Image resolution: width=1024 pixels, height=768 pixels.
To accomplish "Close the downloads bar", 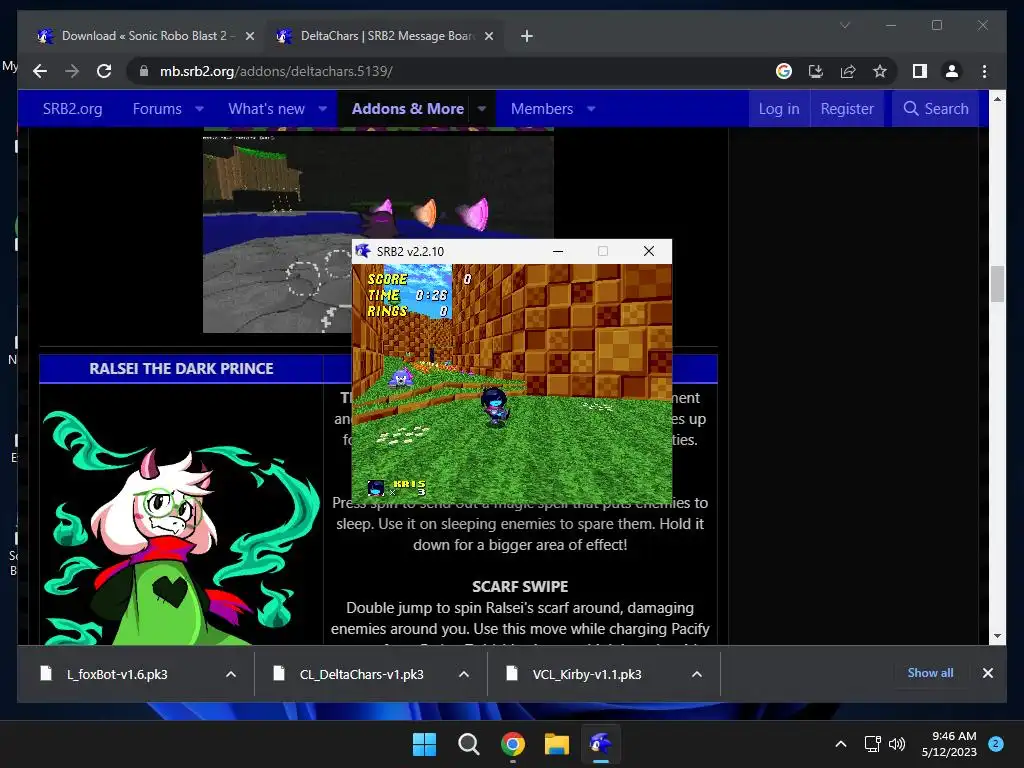I will tap(987, 673).
